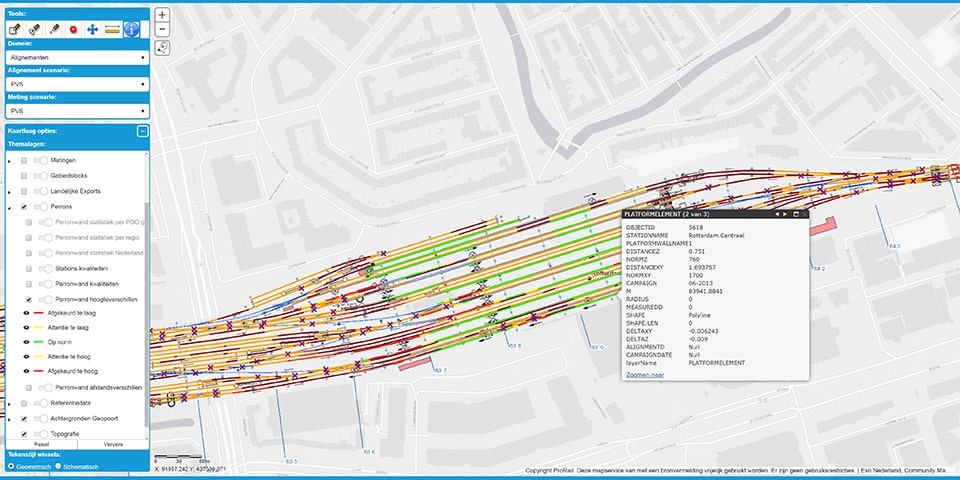This screenshot has height=480, width=960.
Task: Click the pink platform shape near popup
Action: pos(822,227)
